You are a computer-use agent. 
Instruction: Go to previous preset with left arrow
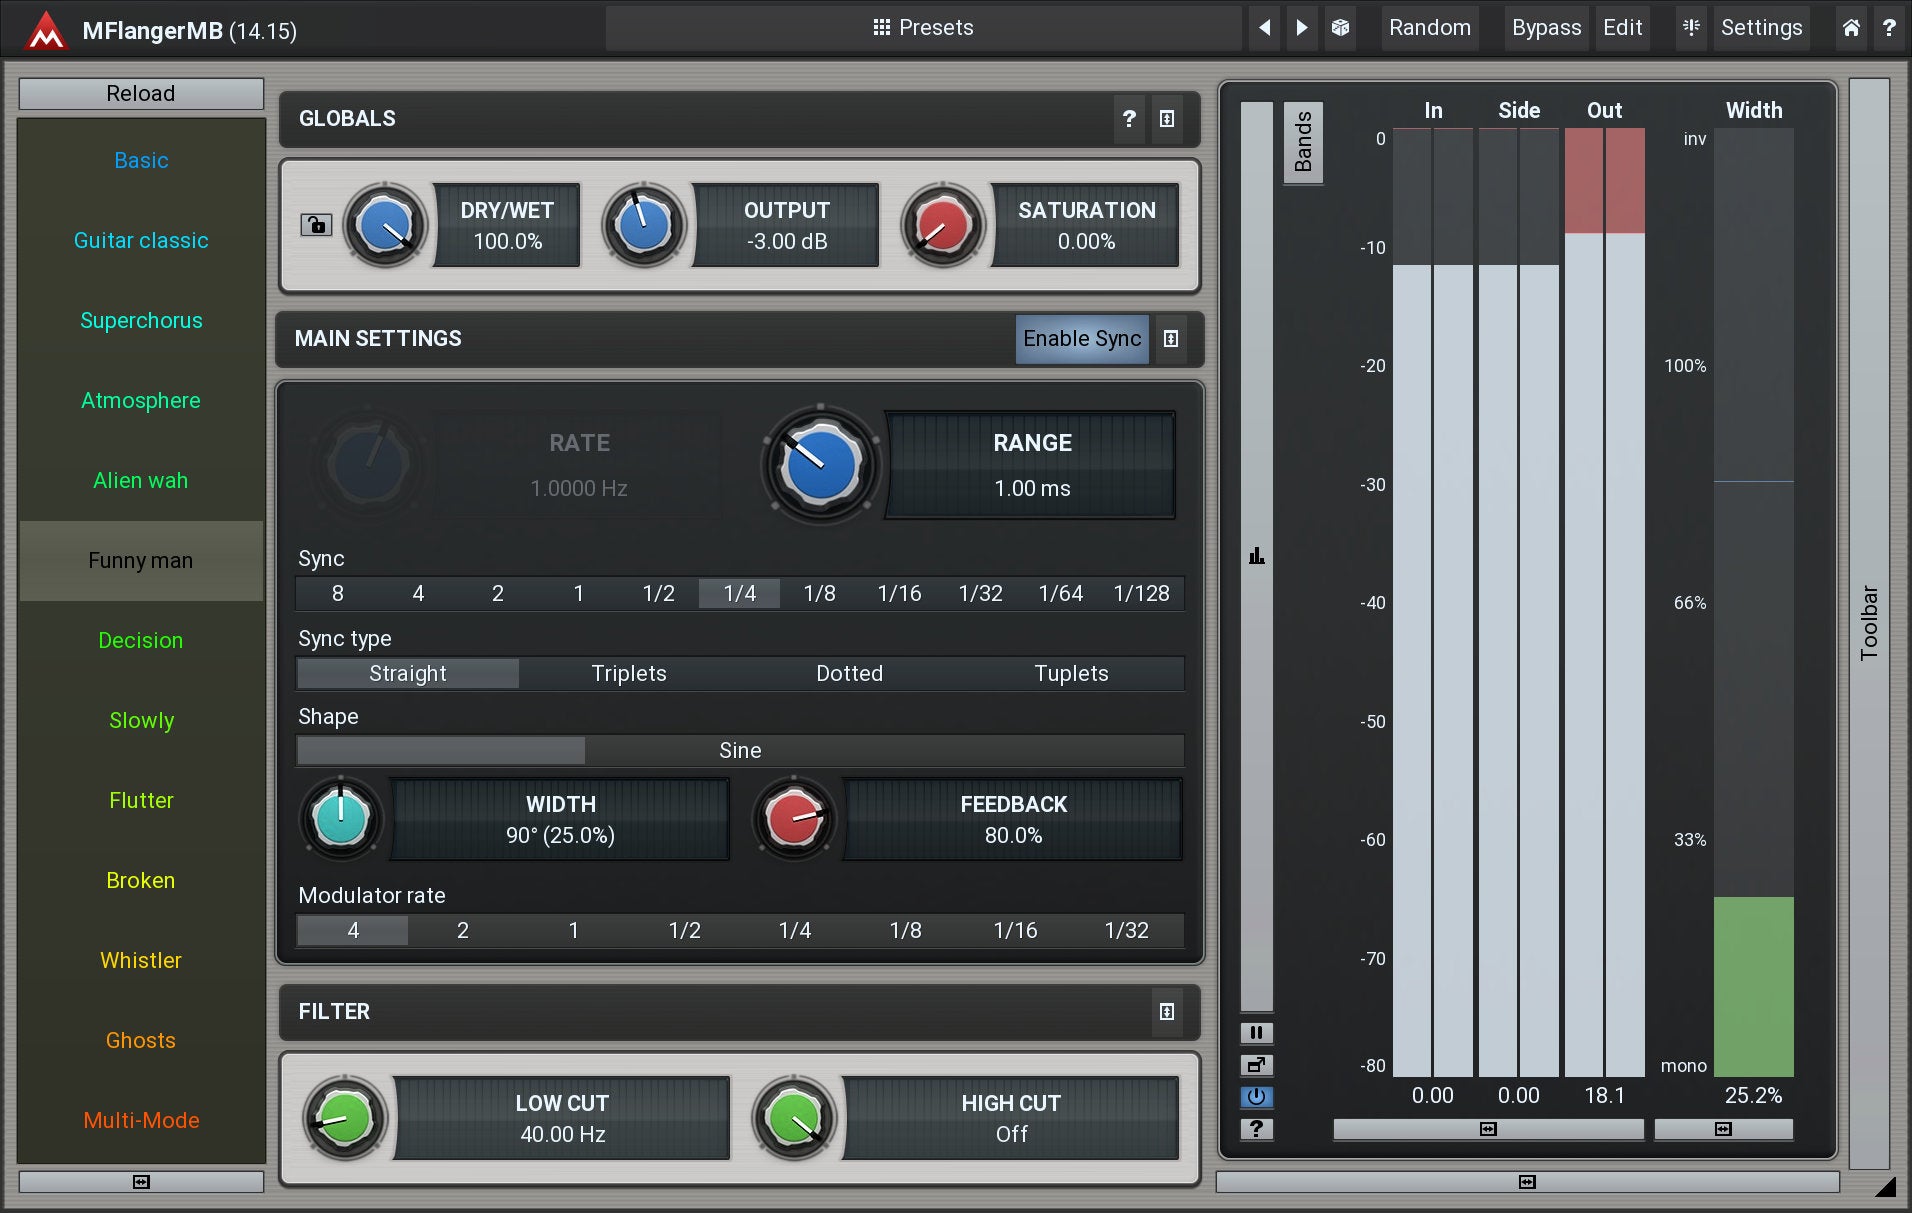pyautogui.click(x=1265, y=28)
